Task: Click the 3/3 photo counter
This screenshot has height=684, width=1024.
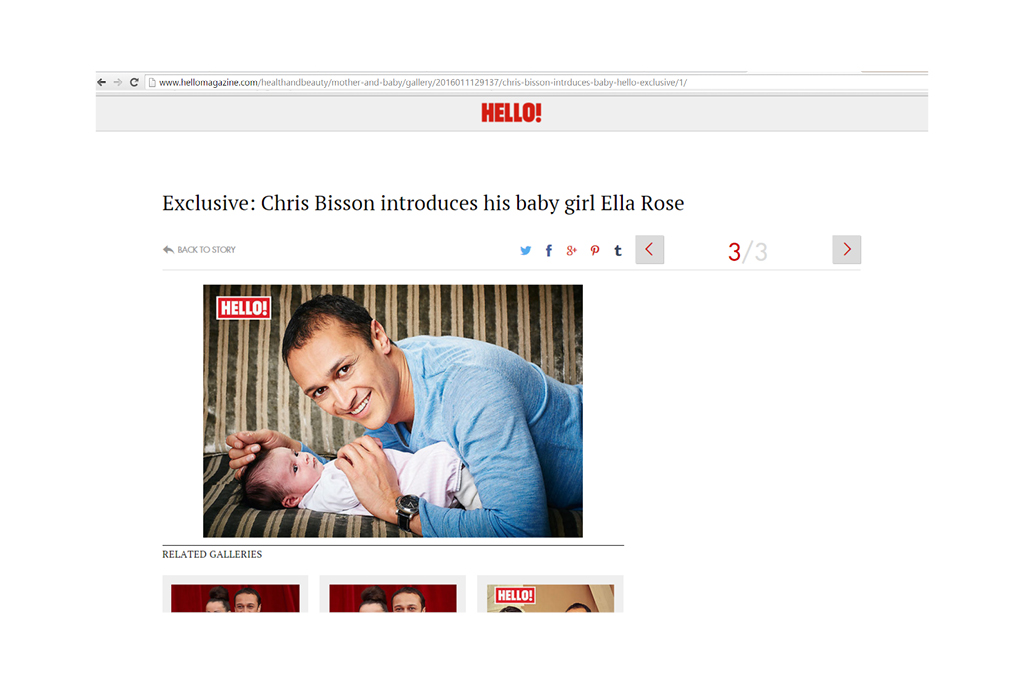Action: 748,252
